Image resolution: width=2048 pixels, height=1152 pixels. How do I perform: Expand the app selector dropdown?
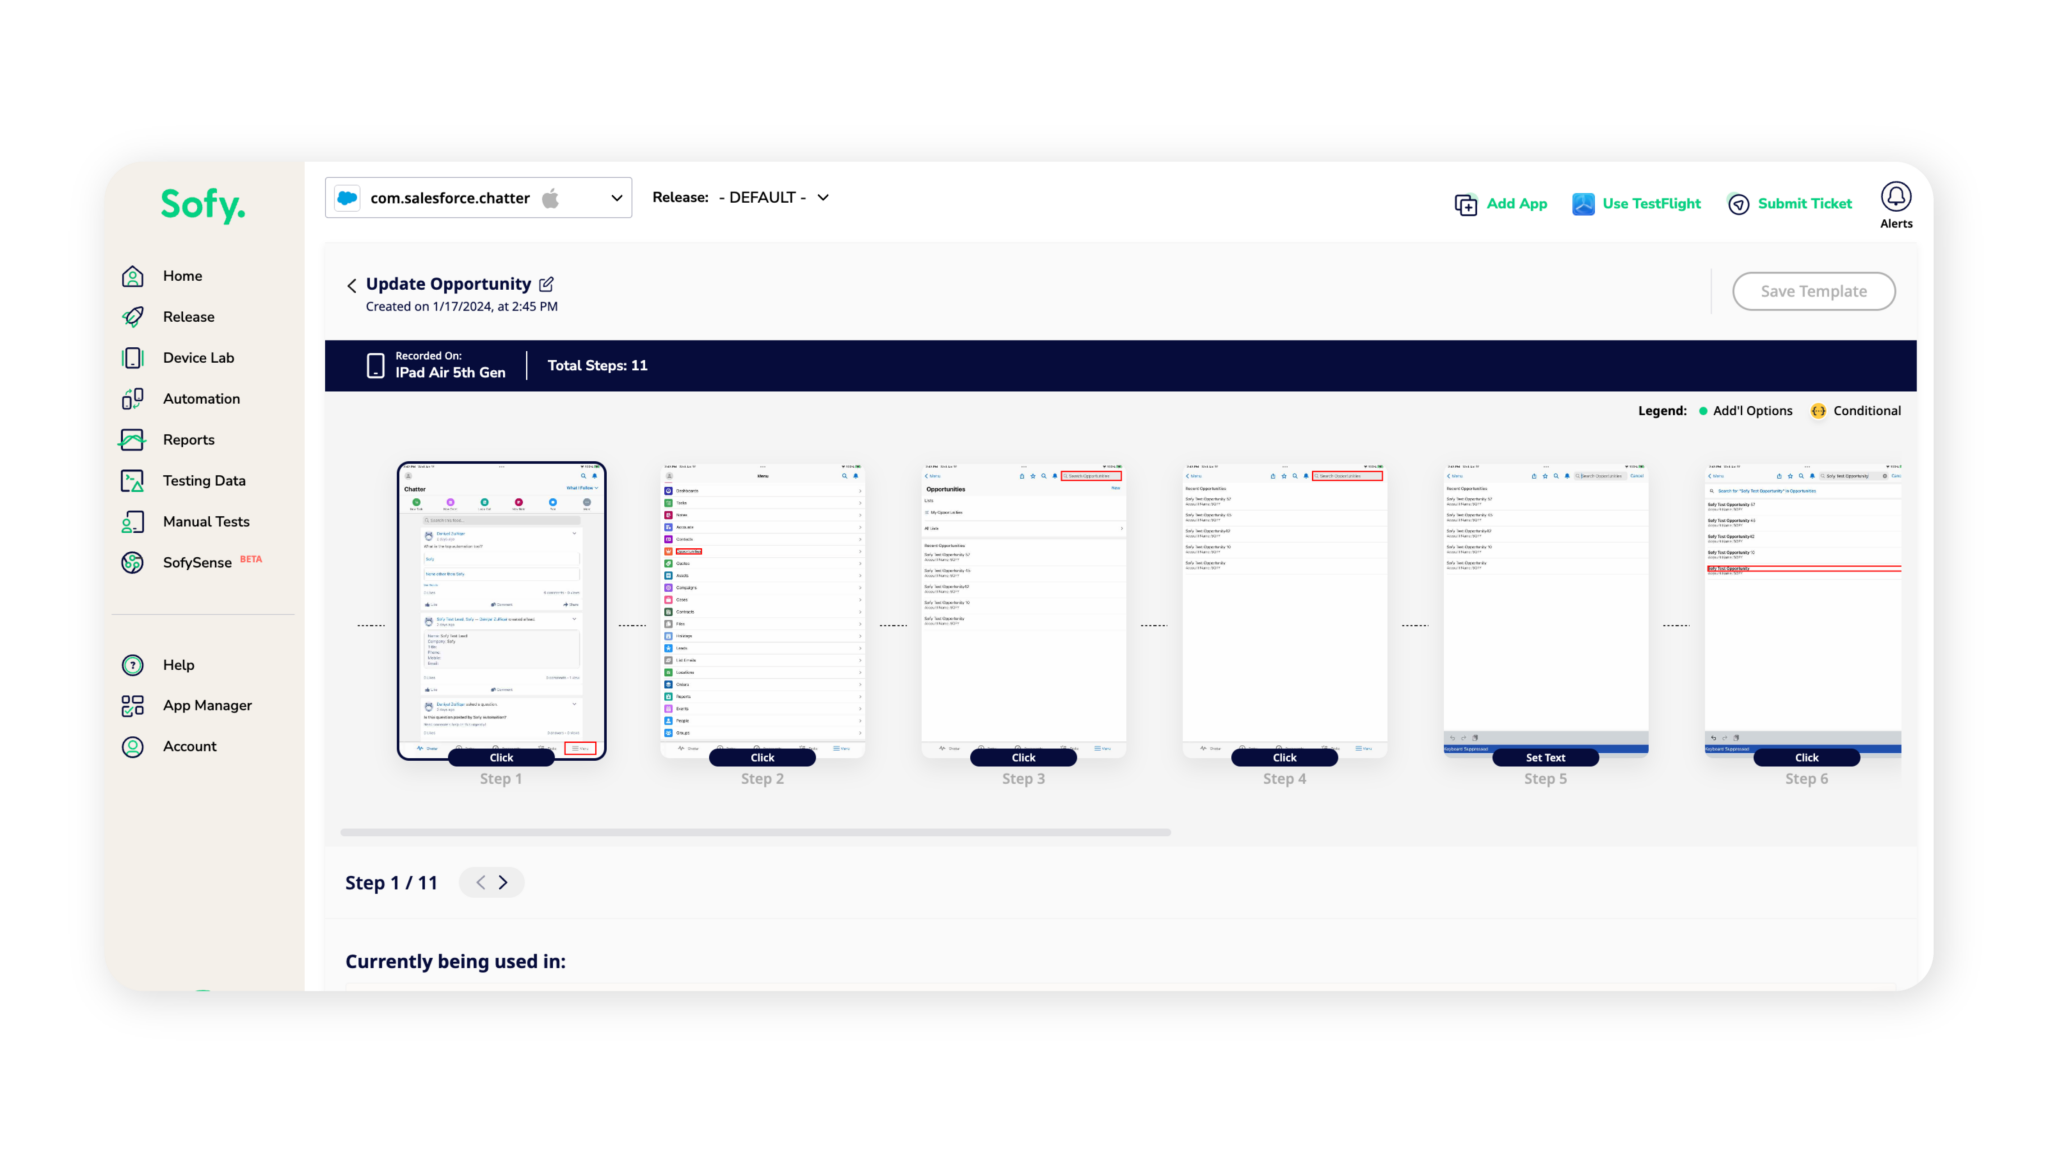click(x=616, y=197)
